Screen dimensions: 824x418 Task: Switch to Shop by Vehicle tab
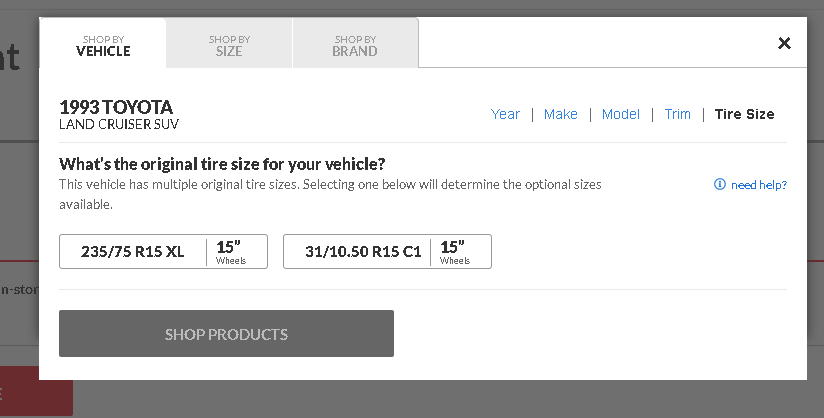click(x=103, y=43)
